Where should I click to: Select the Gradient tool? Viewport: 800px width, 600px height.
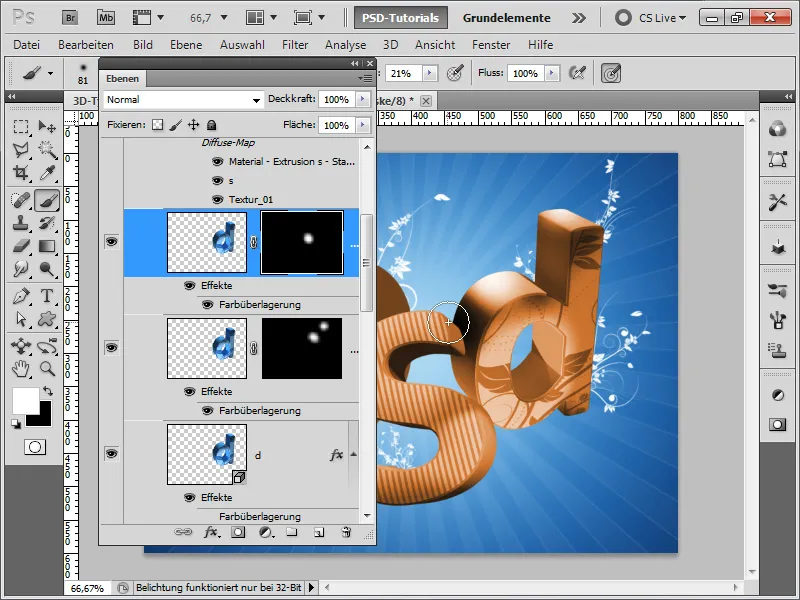pyautogui.click(x=47, y=246)
